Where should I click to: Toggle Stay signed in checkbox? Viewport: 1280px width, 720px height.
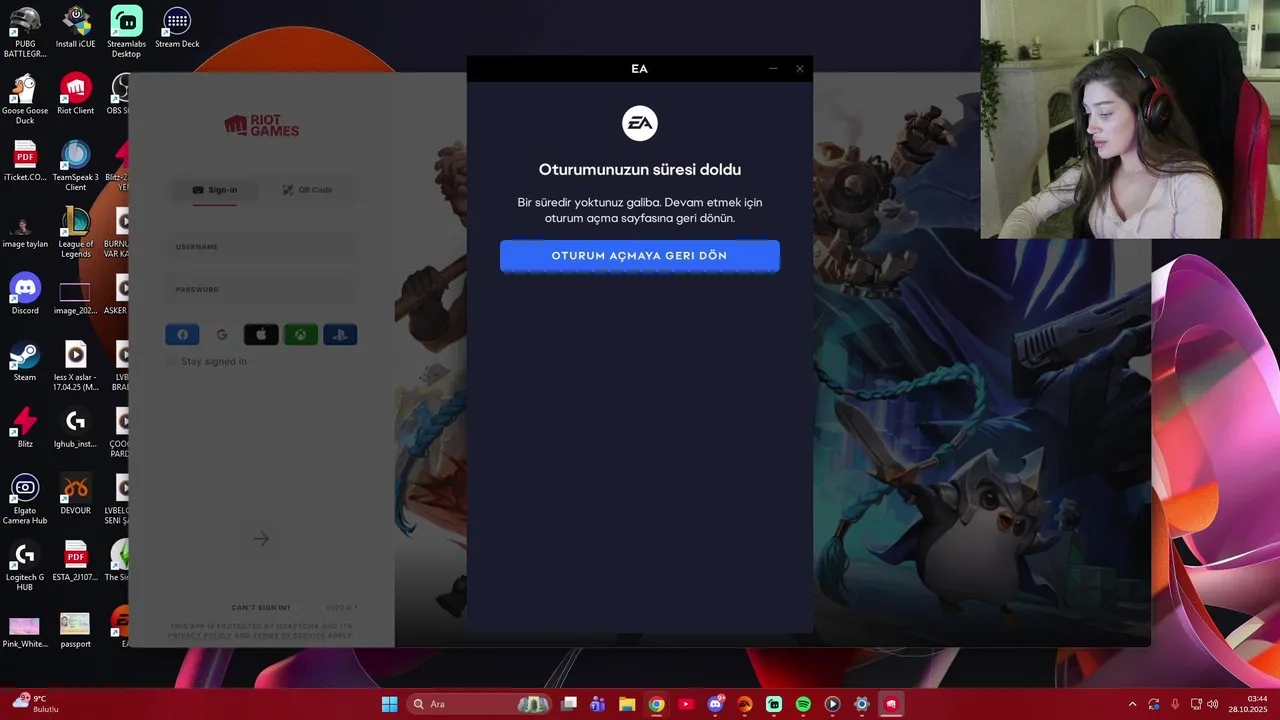click(171, 361)
